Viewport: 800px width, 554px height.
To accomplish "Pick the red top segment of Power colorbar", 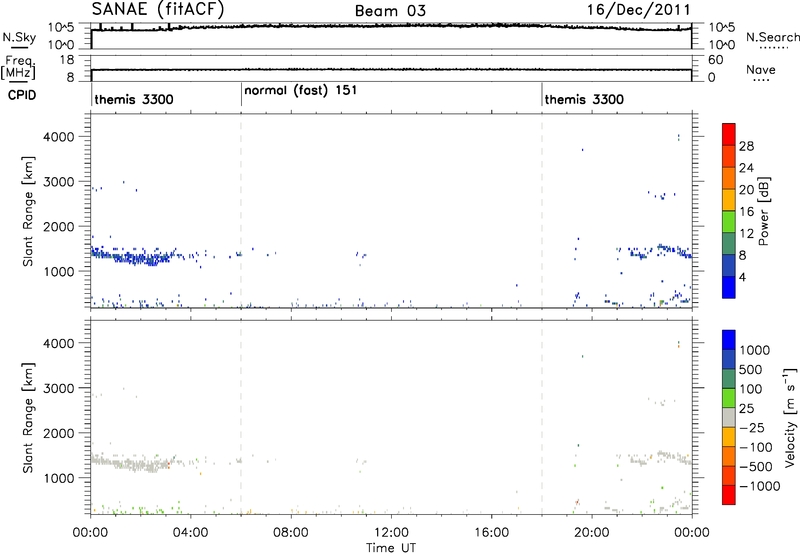I will coord(729,134).
